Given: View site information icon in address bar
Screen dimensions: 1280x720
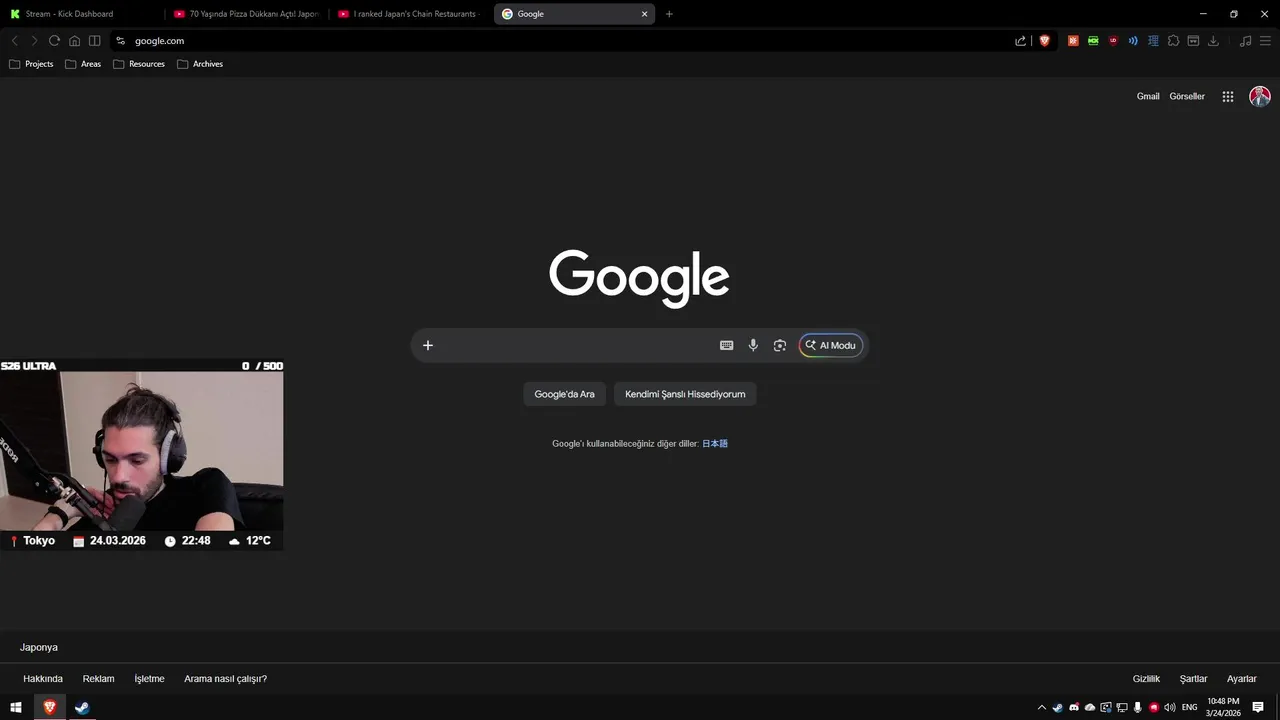Looking at the screenshot, I should (120, 41).
